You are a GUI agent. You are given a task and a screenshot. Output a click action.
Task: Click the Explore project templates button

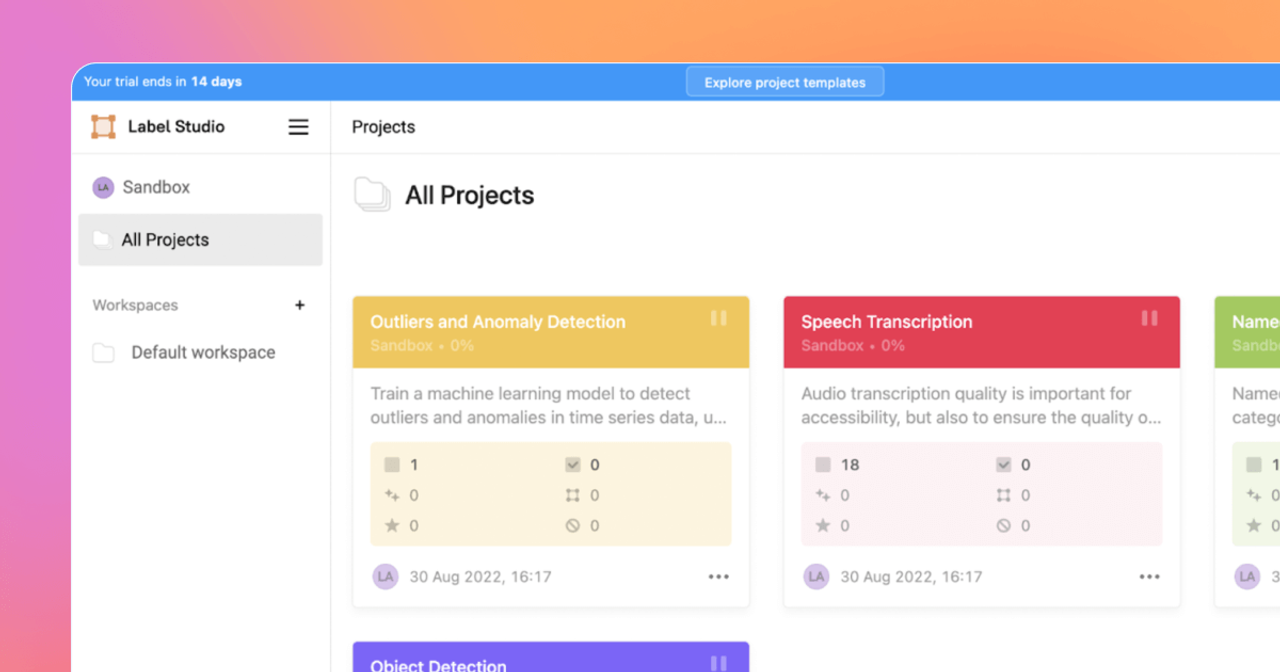785,81
